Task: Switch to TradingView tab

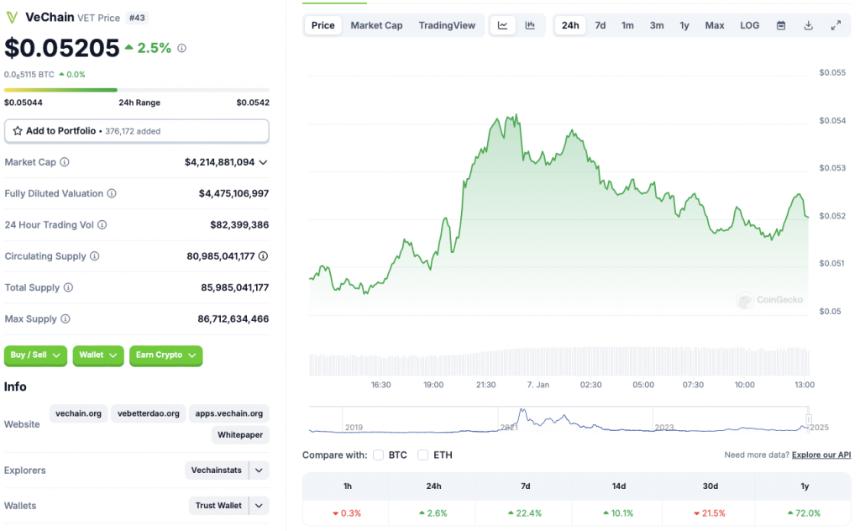Action: [447, 25]
